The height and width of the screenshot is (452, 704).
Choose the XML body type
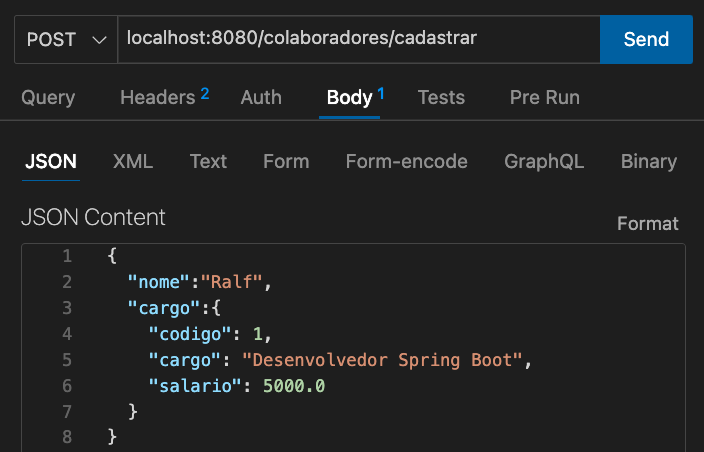coord(133,161)
